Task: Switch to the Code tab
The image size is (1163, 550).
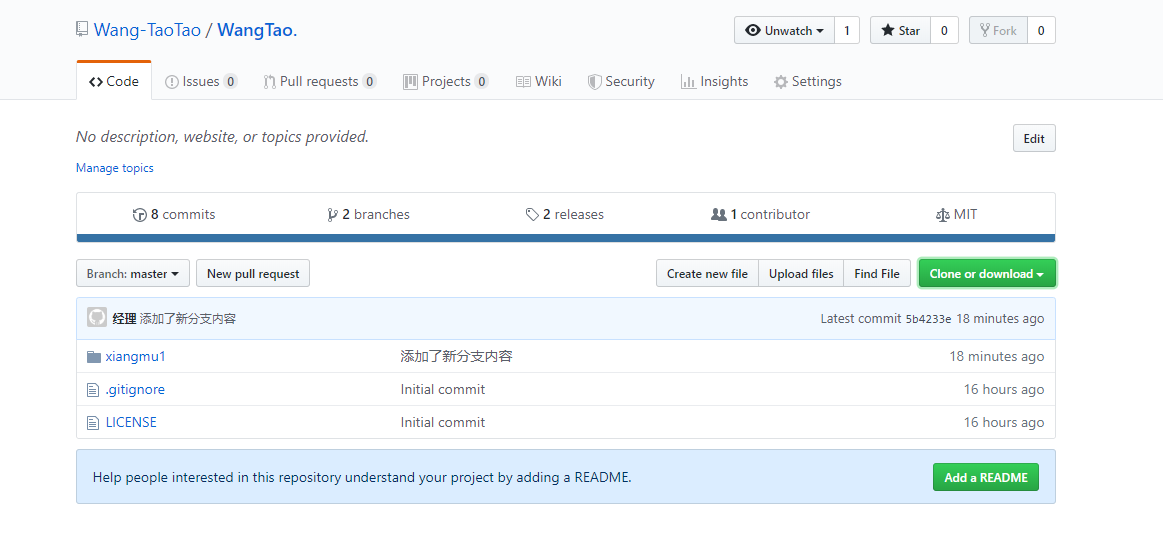Action: point(114,82)
